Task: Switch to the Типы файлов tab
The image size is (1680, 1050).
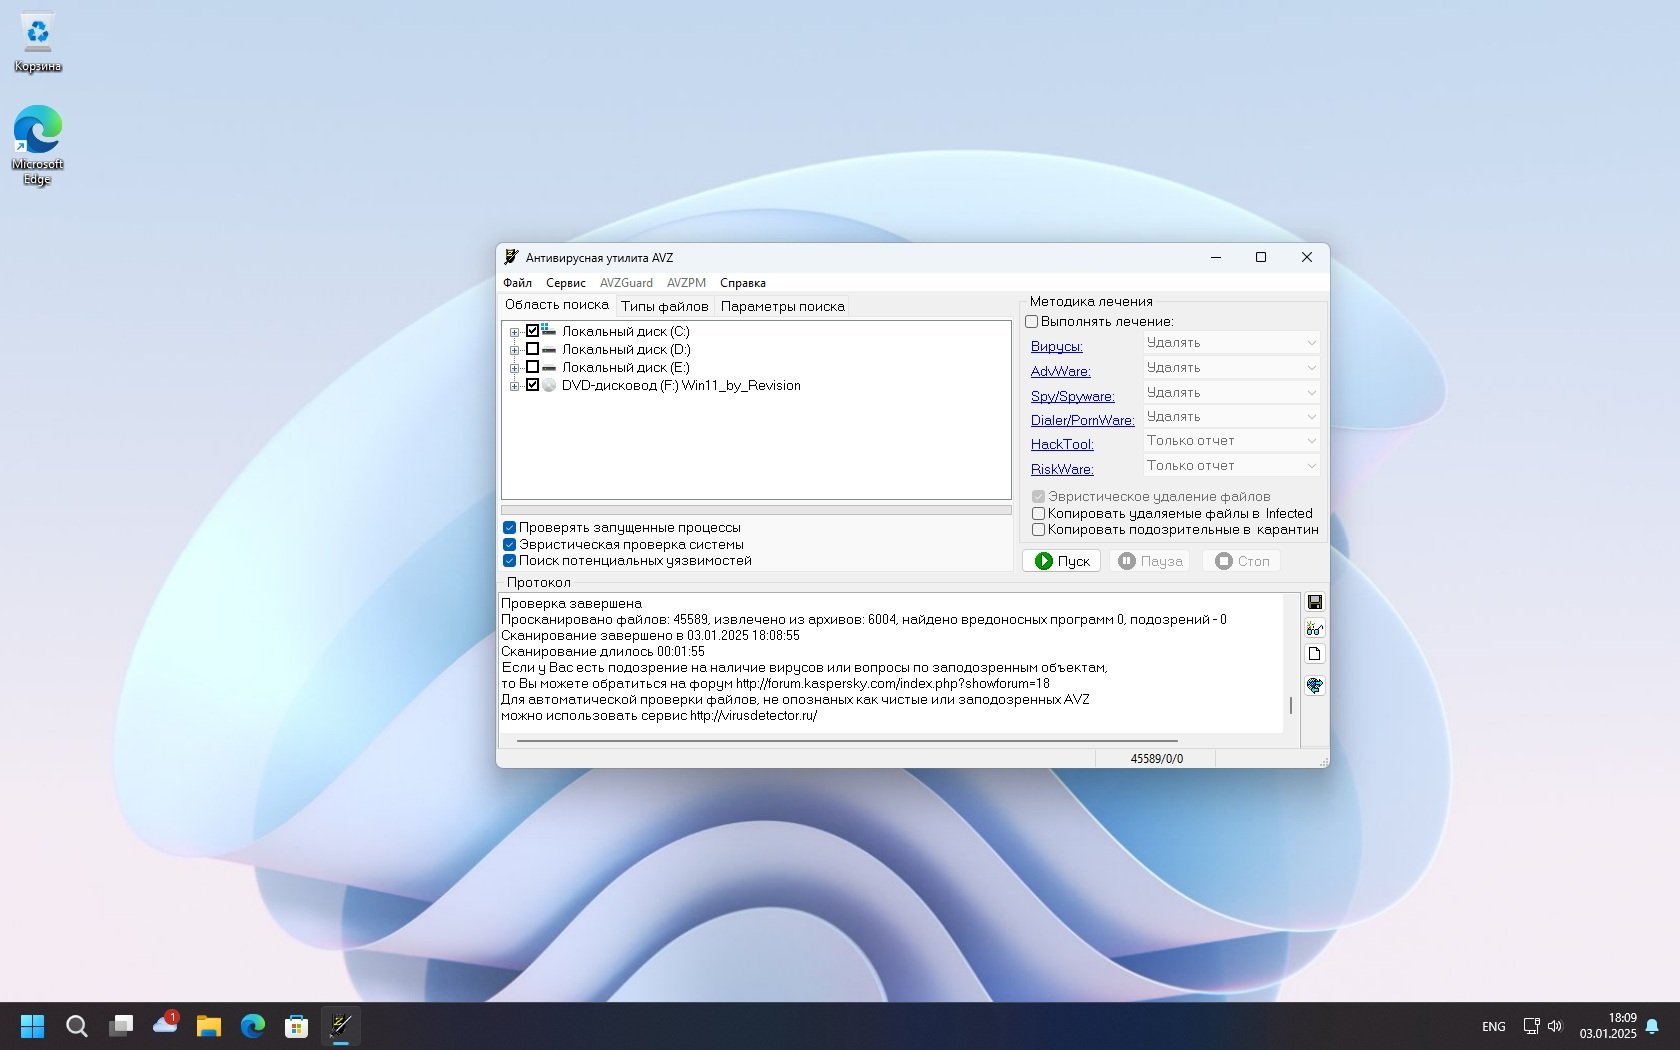Action: click(664, 306)
